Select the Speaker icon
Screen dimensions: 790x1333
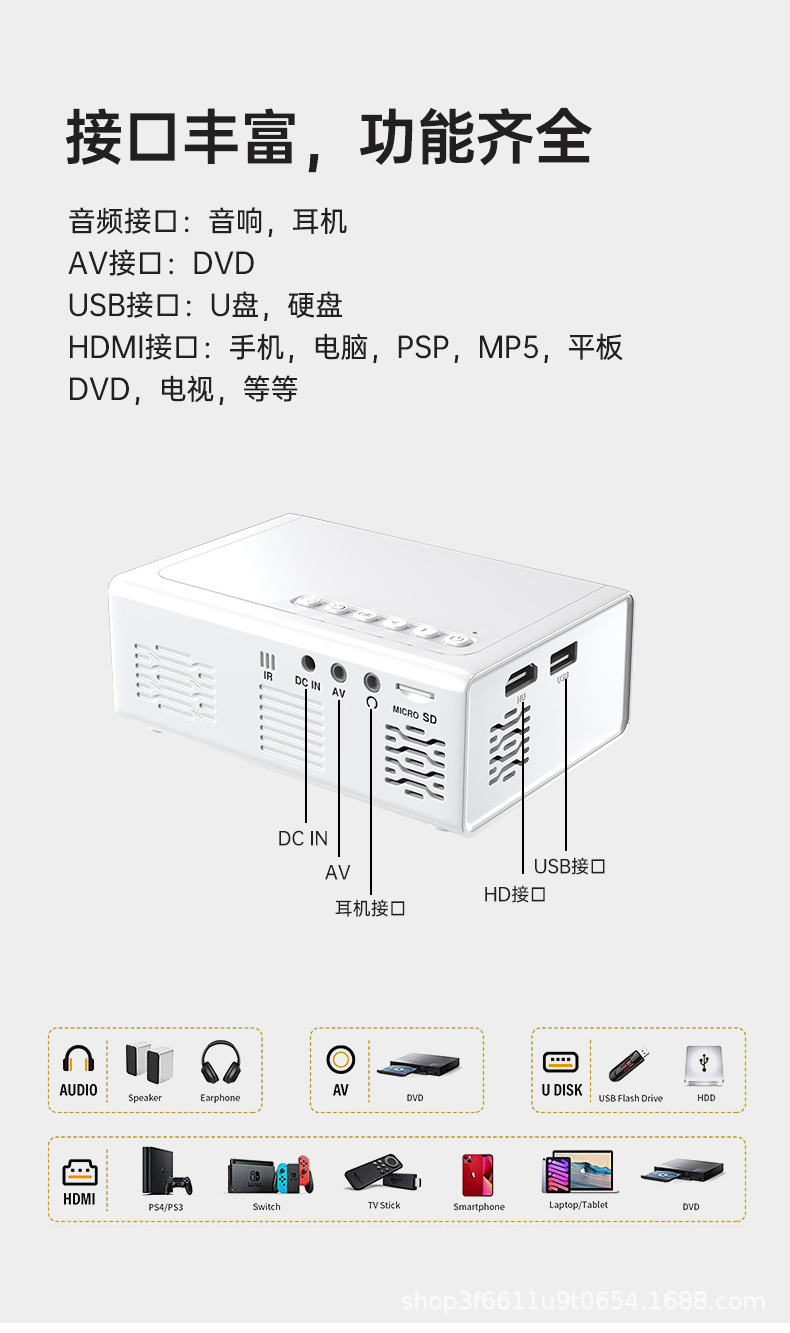pos(147,1062)
